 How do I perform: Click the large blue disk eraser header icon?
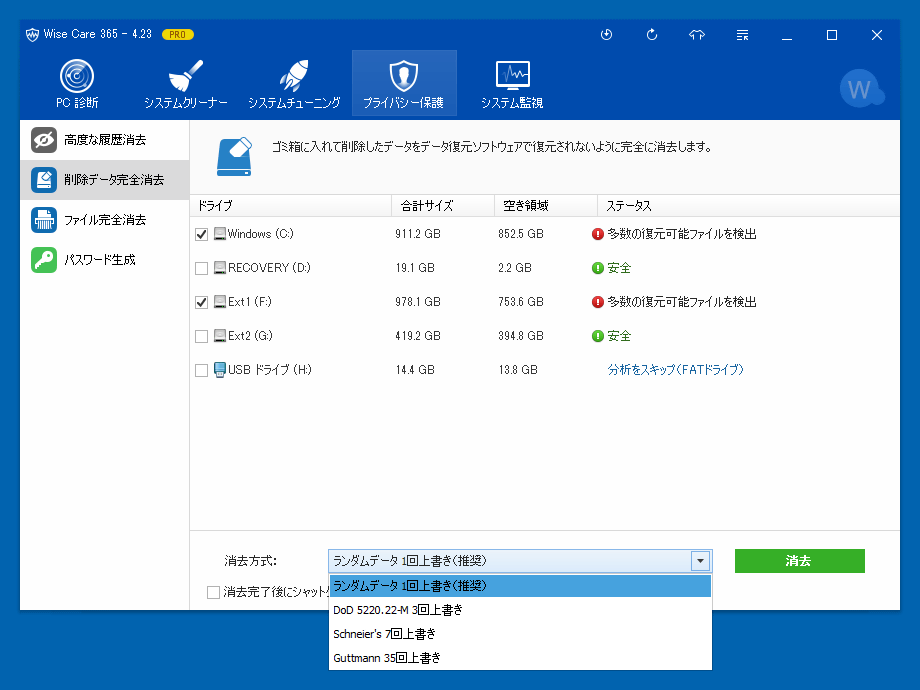pos(234,157)
